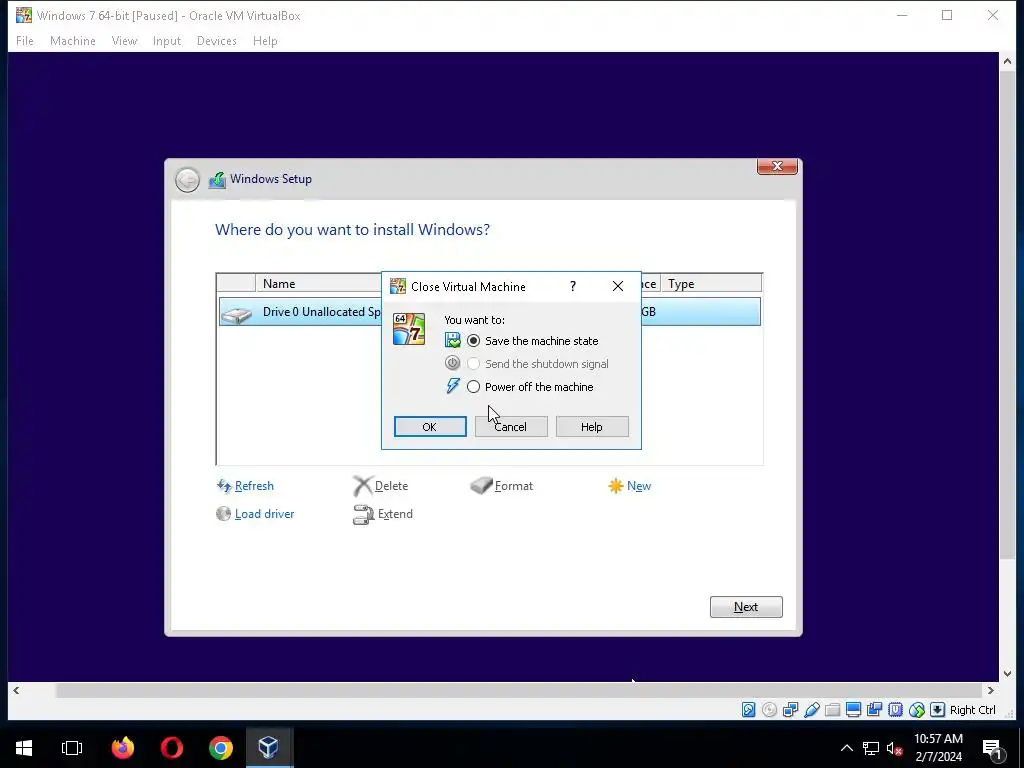Click the Refresh link
Screen dimensions: 1024x768
254,486
